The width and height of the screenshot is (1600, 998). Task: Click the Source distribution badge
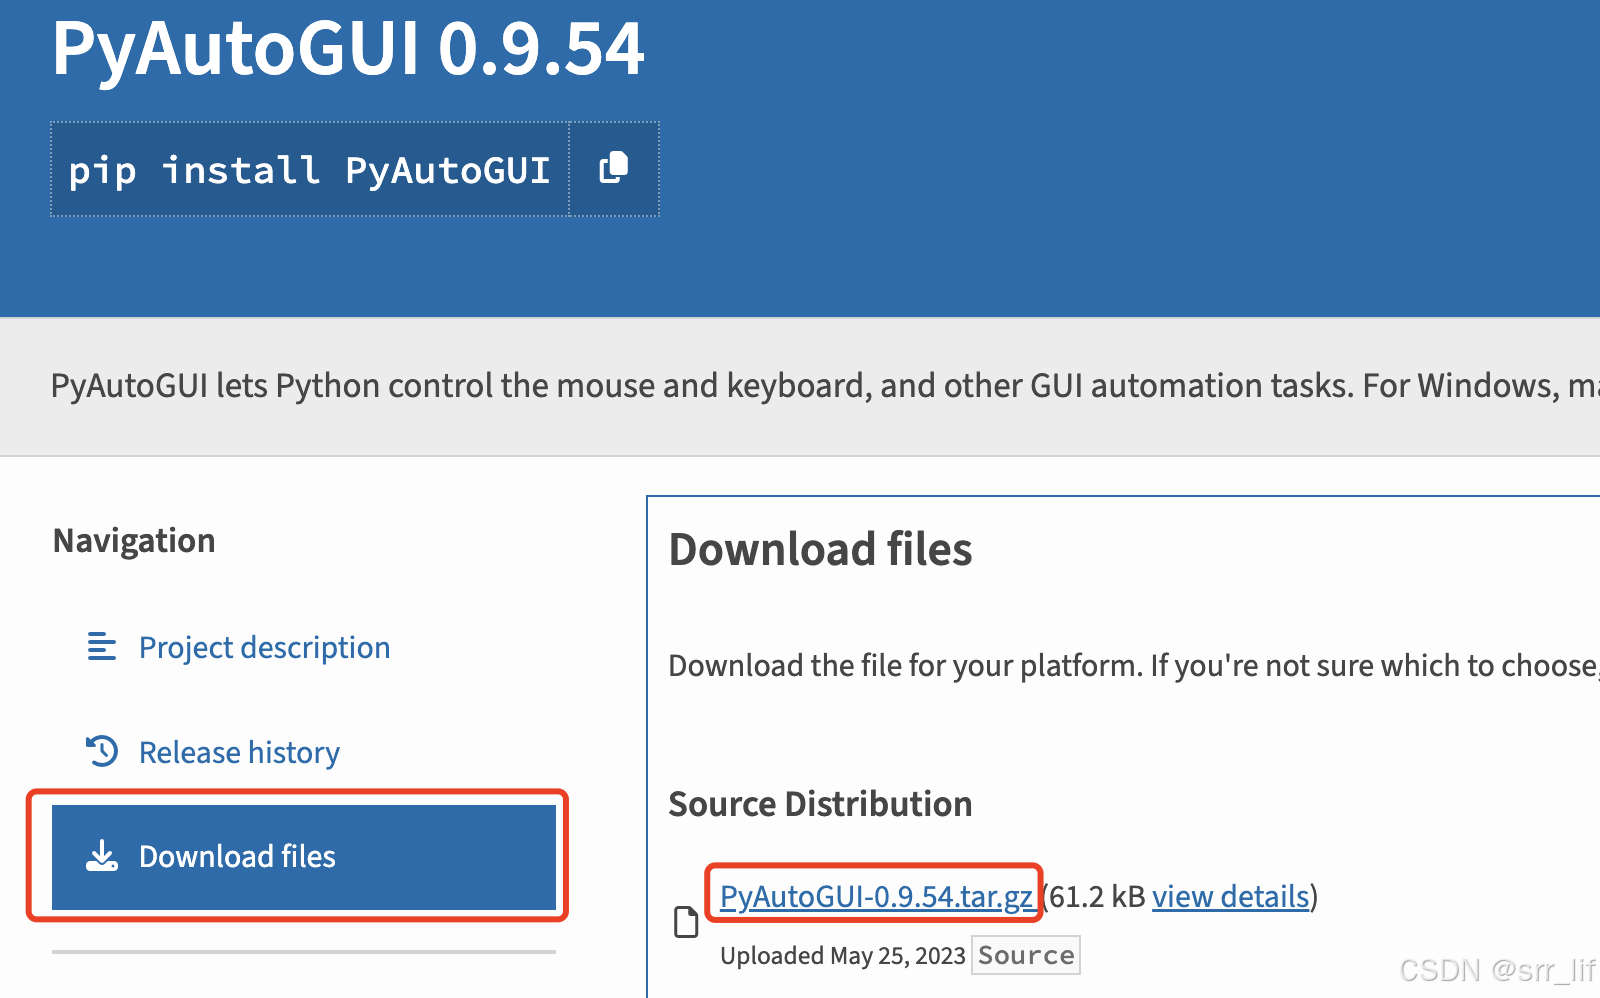click(x=1025, y=955)
